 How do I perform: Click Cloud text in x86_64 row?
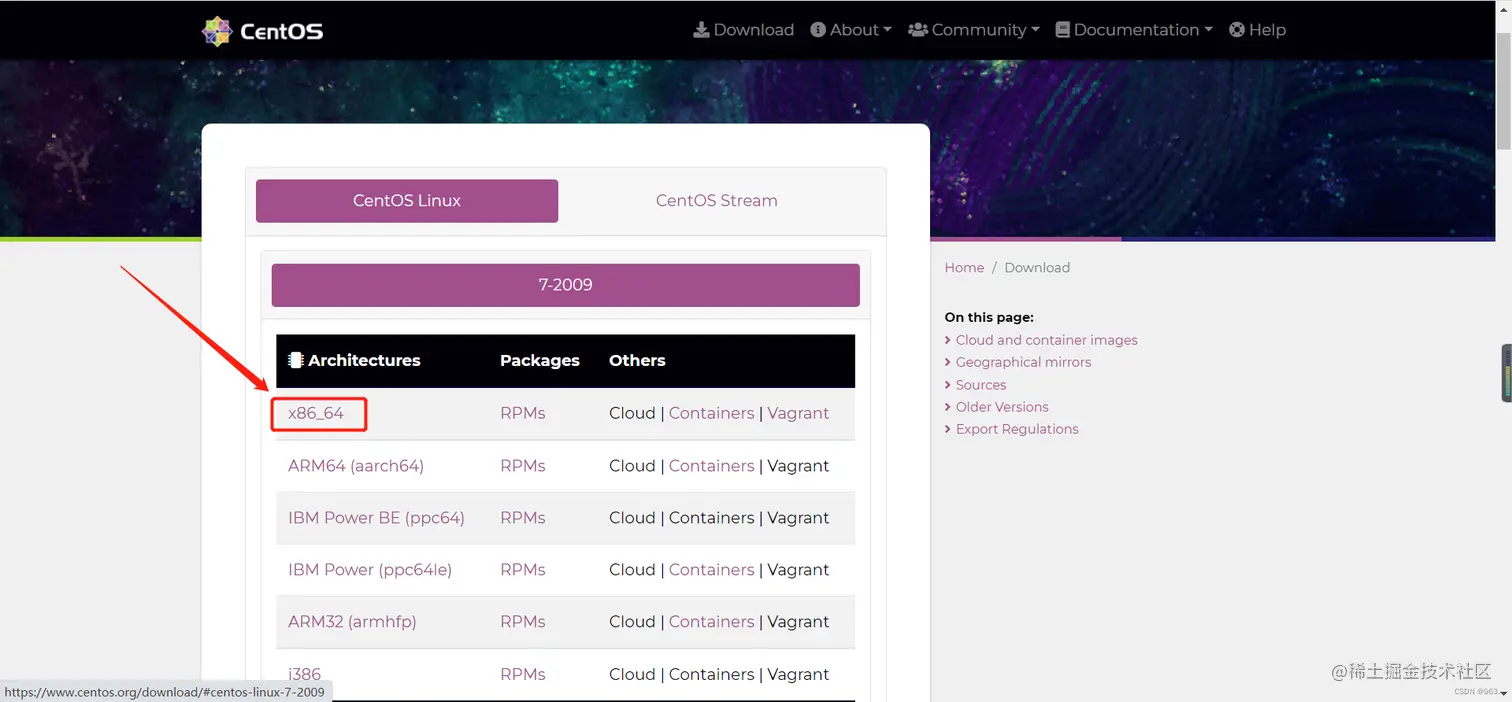click(x=632, y=413)
